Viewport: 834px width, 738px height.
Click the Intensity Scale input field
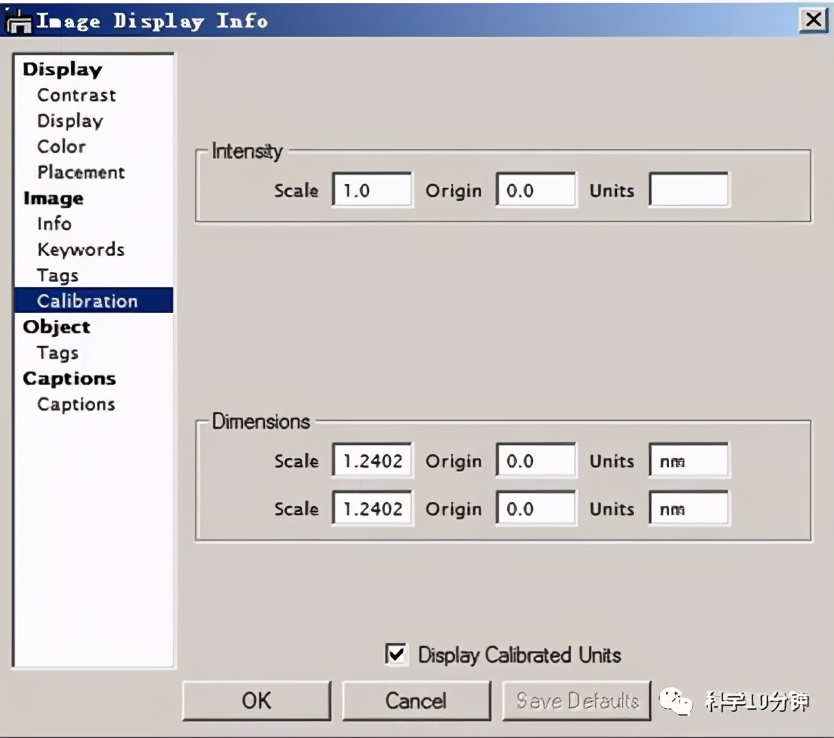(x=372, y=190)
